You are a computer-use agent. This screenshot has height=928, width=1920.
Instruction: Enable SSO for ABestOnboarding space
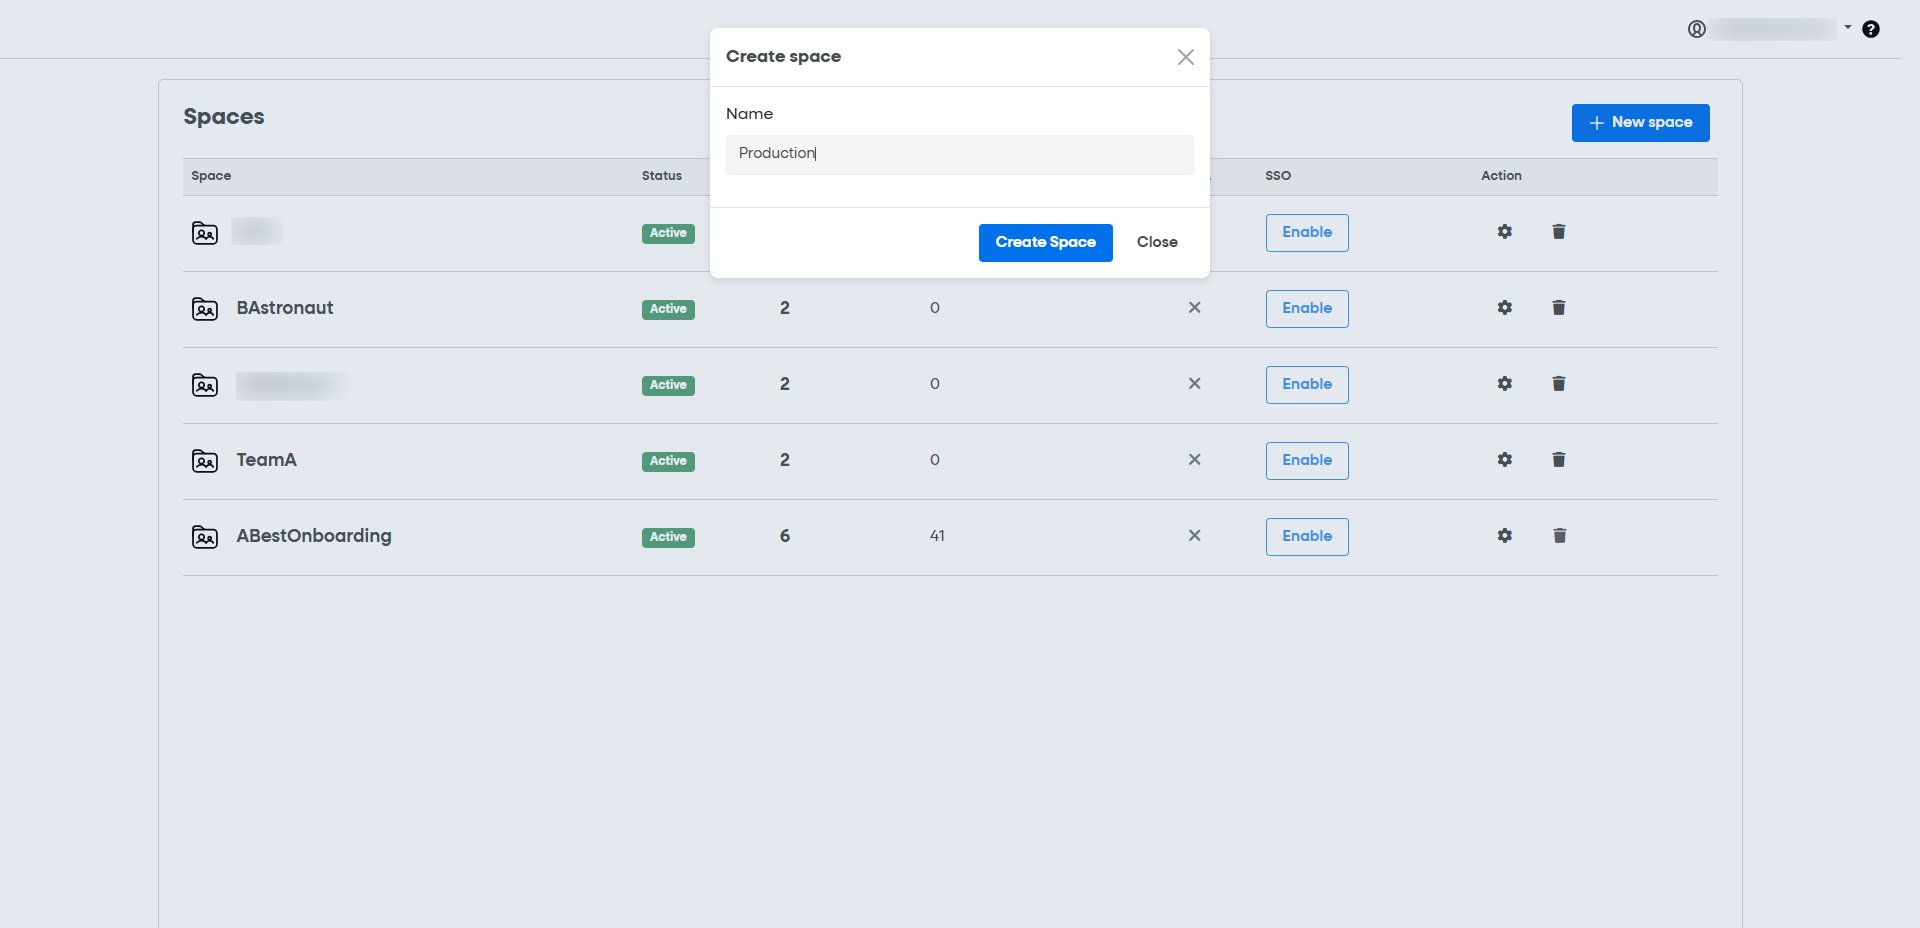(x=1307, y=537)
